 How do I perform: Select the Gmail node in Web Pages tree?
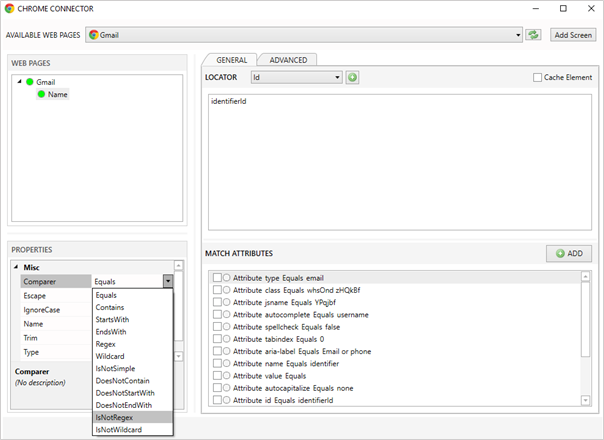point(45,82)
